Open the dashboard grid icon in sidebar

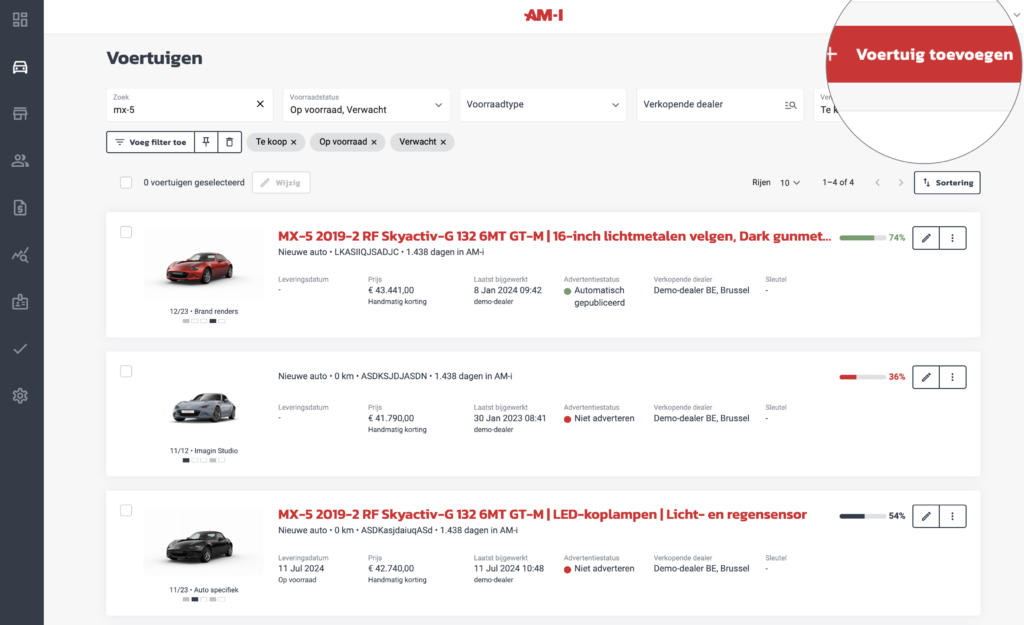(x=20, y=20)
